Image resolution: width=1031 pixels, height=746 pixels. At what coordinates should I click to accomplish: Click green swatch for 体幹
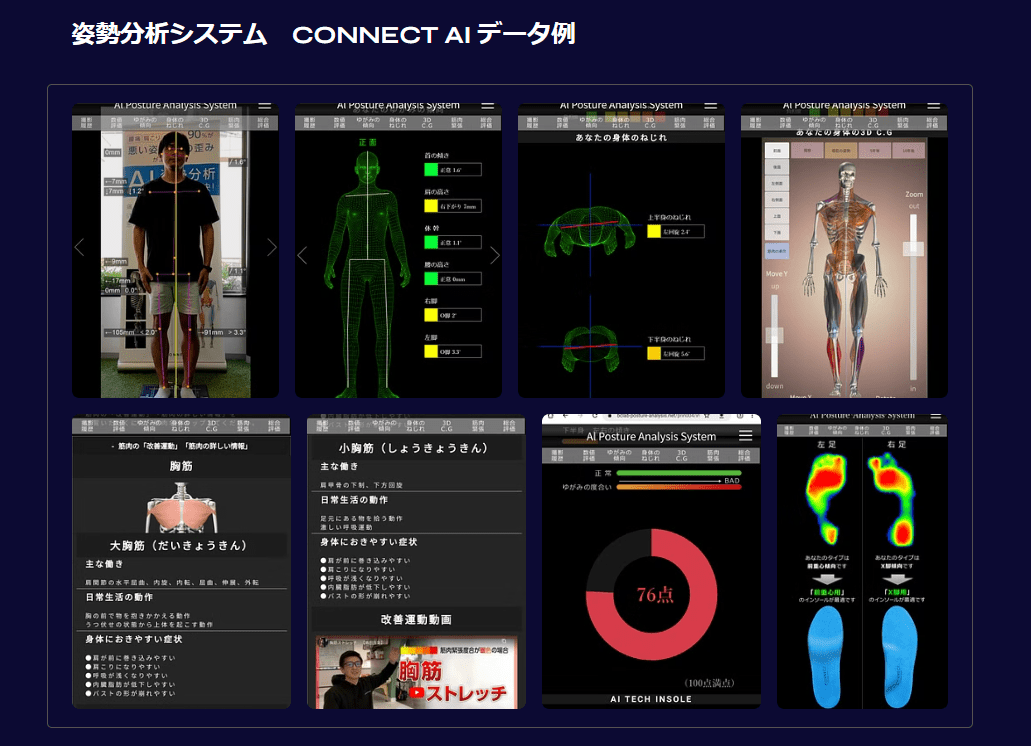click(431, 243)
